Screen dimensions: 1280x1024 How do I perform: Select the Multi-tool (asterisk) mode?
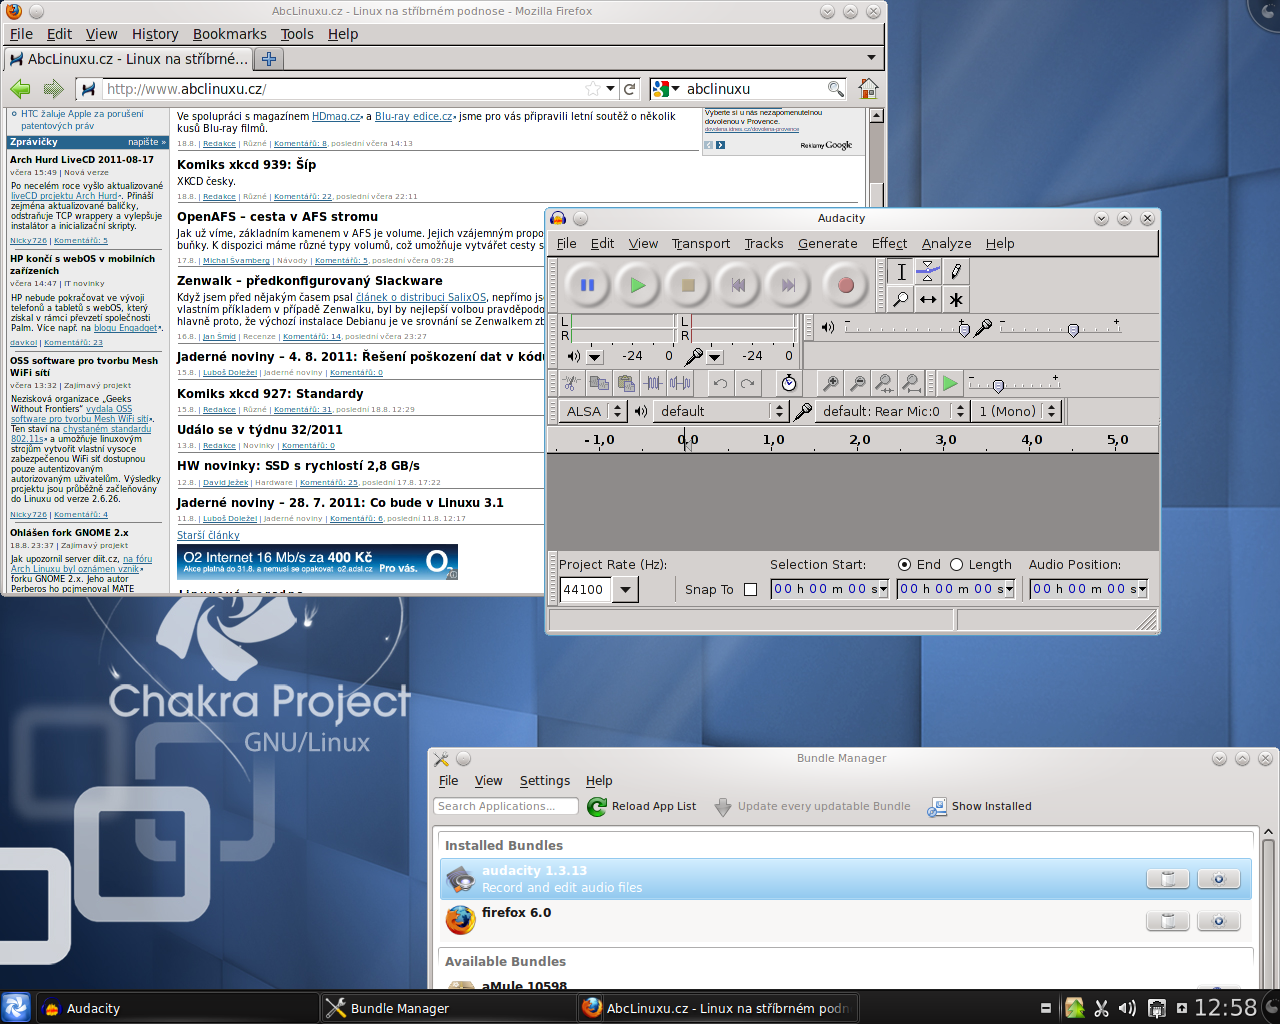pos(956,299)
